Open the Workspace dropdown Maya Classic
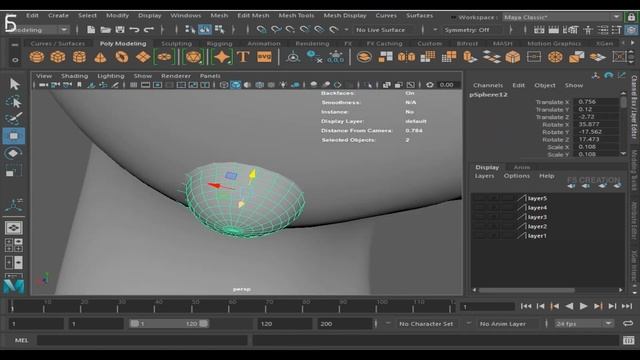 561,17
